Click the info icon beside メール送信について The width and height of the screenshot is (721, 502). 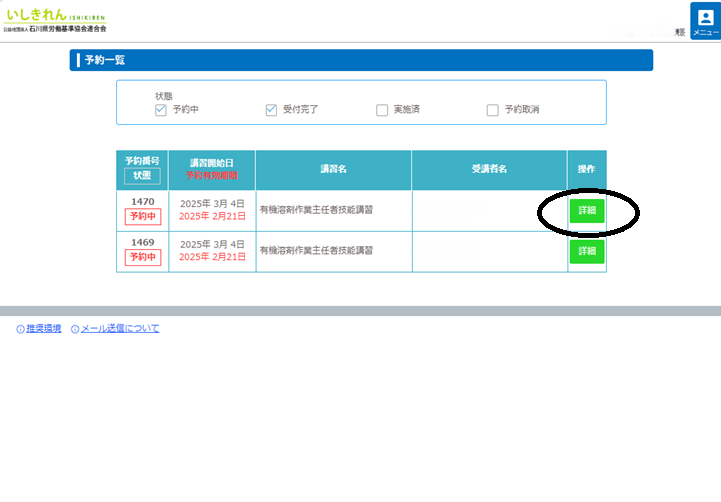[x=75, y=329]
